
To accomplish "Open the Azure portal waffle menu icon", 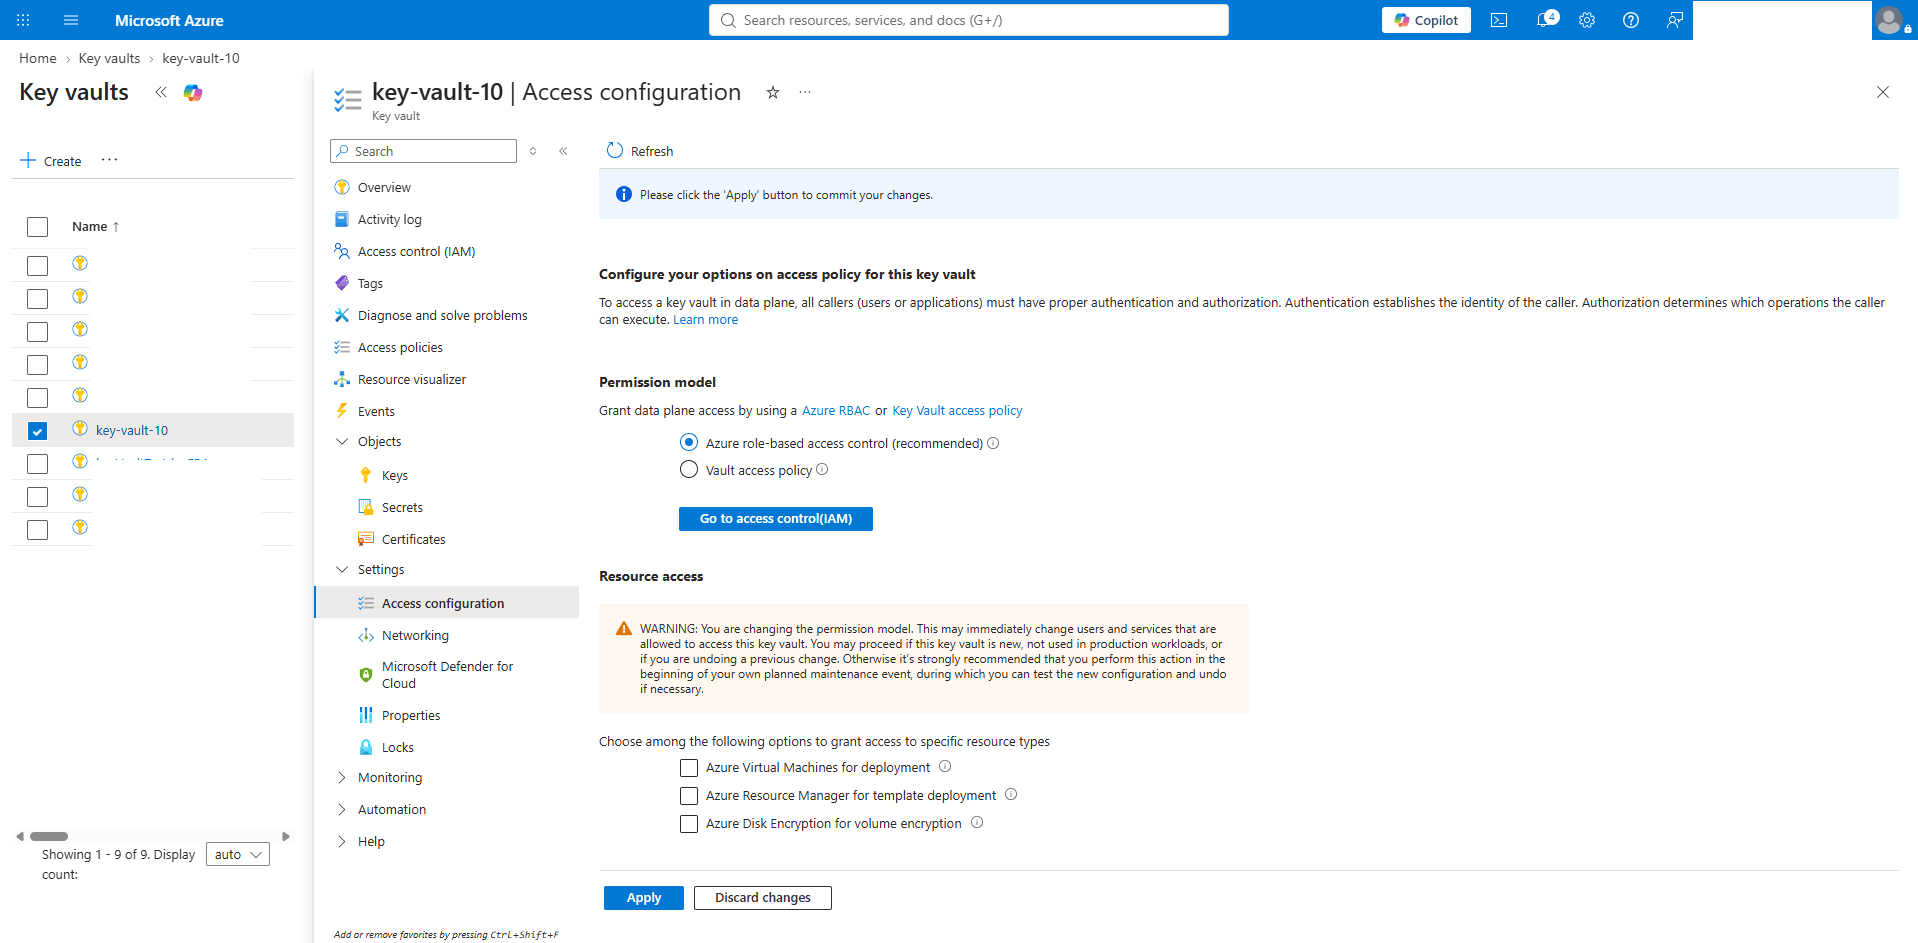I will coord(23,20).
